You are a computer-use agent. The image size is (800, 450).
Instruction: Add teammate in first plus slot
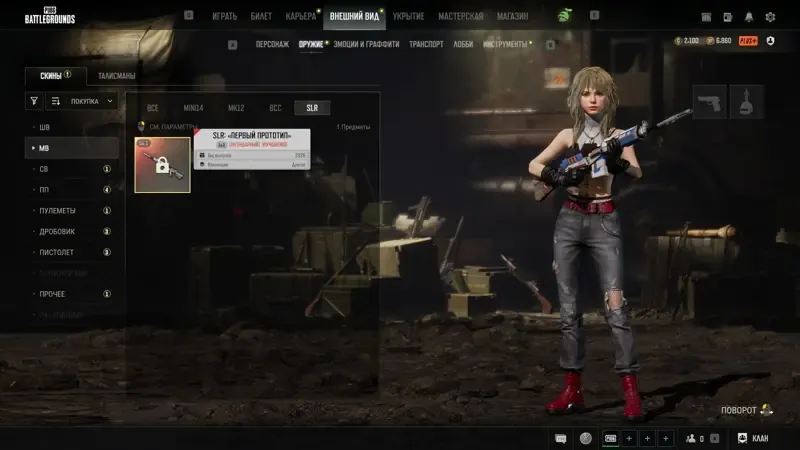[x=629, y=438]
